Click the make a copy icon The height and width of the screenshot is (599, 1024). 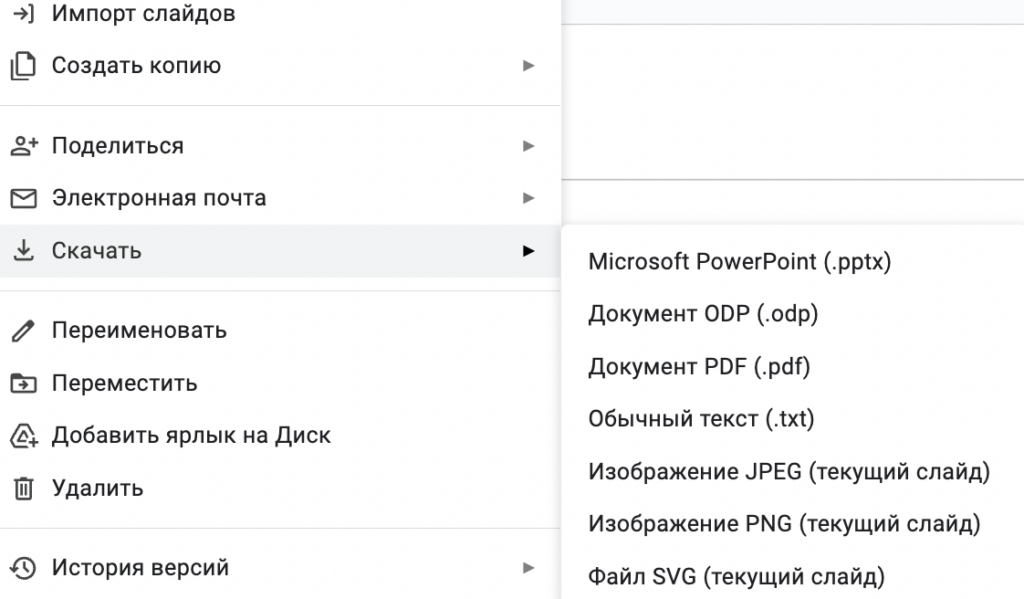(23, 65)
